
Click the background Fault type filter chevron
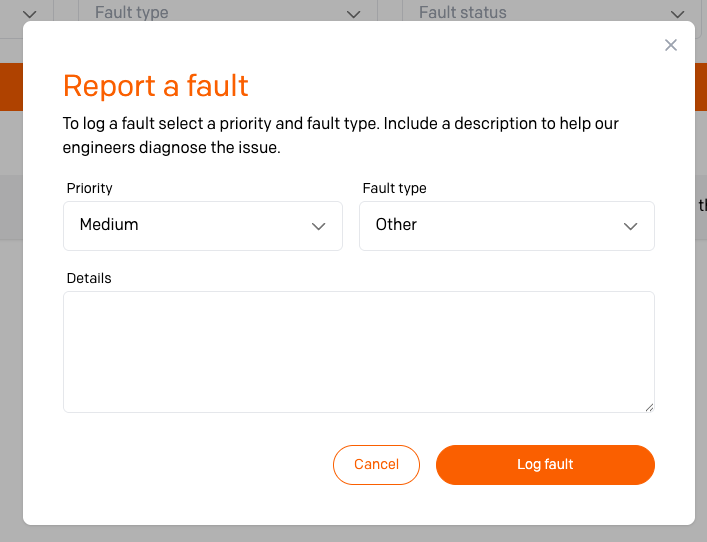coord(354,14)
